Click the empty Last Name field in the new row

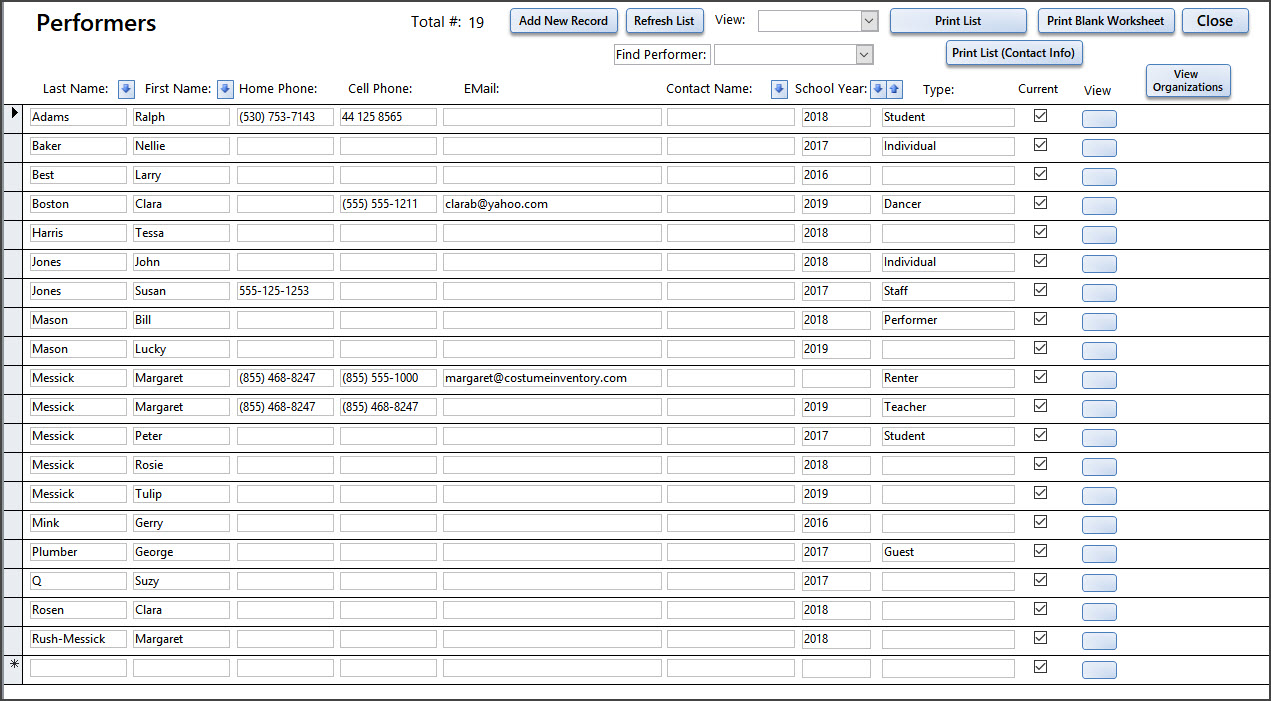[x=78, y=668]
